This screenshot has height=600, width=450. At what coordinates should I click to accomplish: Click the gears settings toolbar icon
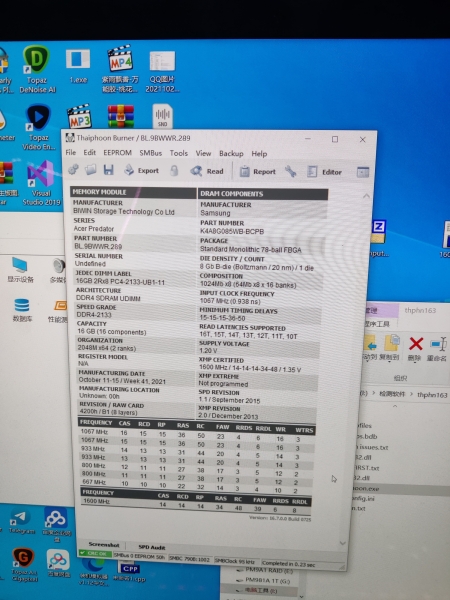[73, 170]
